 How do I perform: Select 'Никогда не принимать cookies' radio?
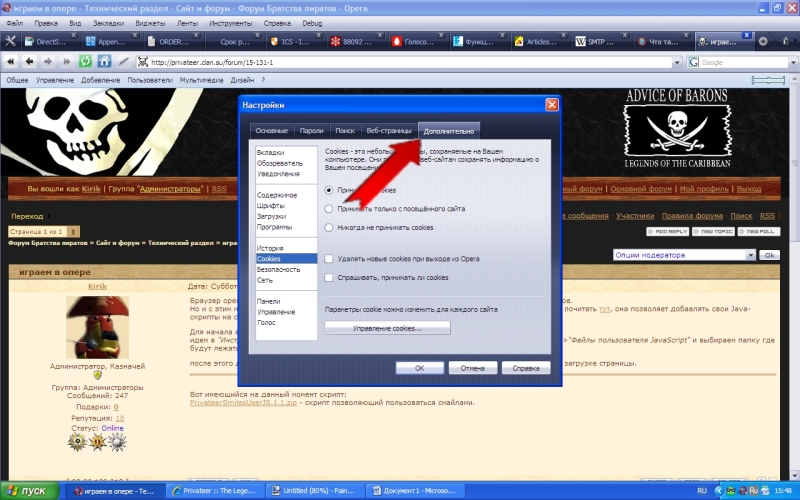[x=329, y=228]
